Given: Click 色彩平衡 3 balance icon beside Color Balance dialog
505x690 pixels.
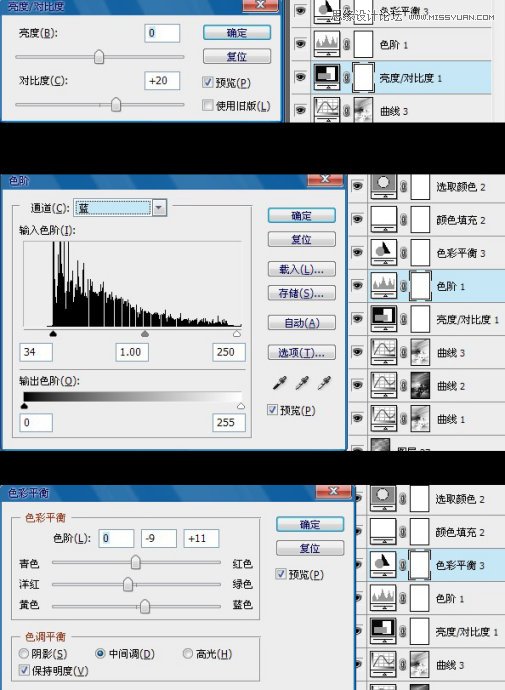Looking at the screenshot, I should pos(383,564).
